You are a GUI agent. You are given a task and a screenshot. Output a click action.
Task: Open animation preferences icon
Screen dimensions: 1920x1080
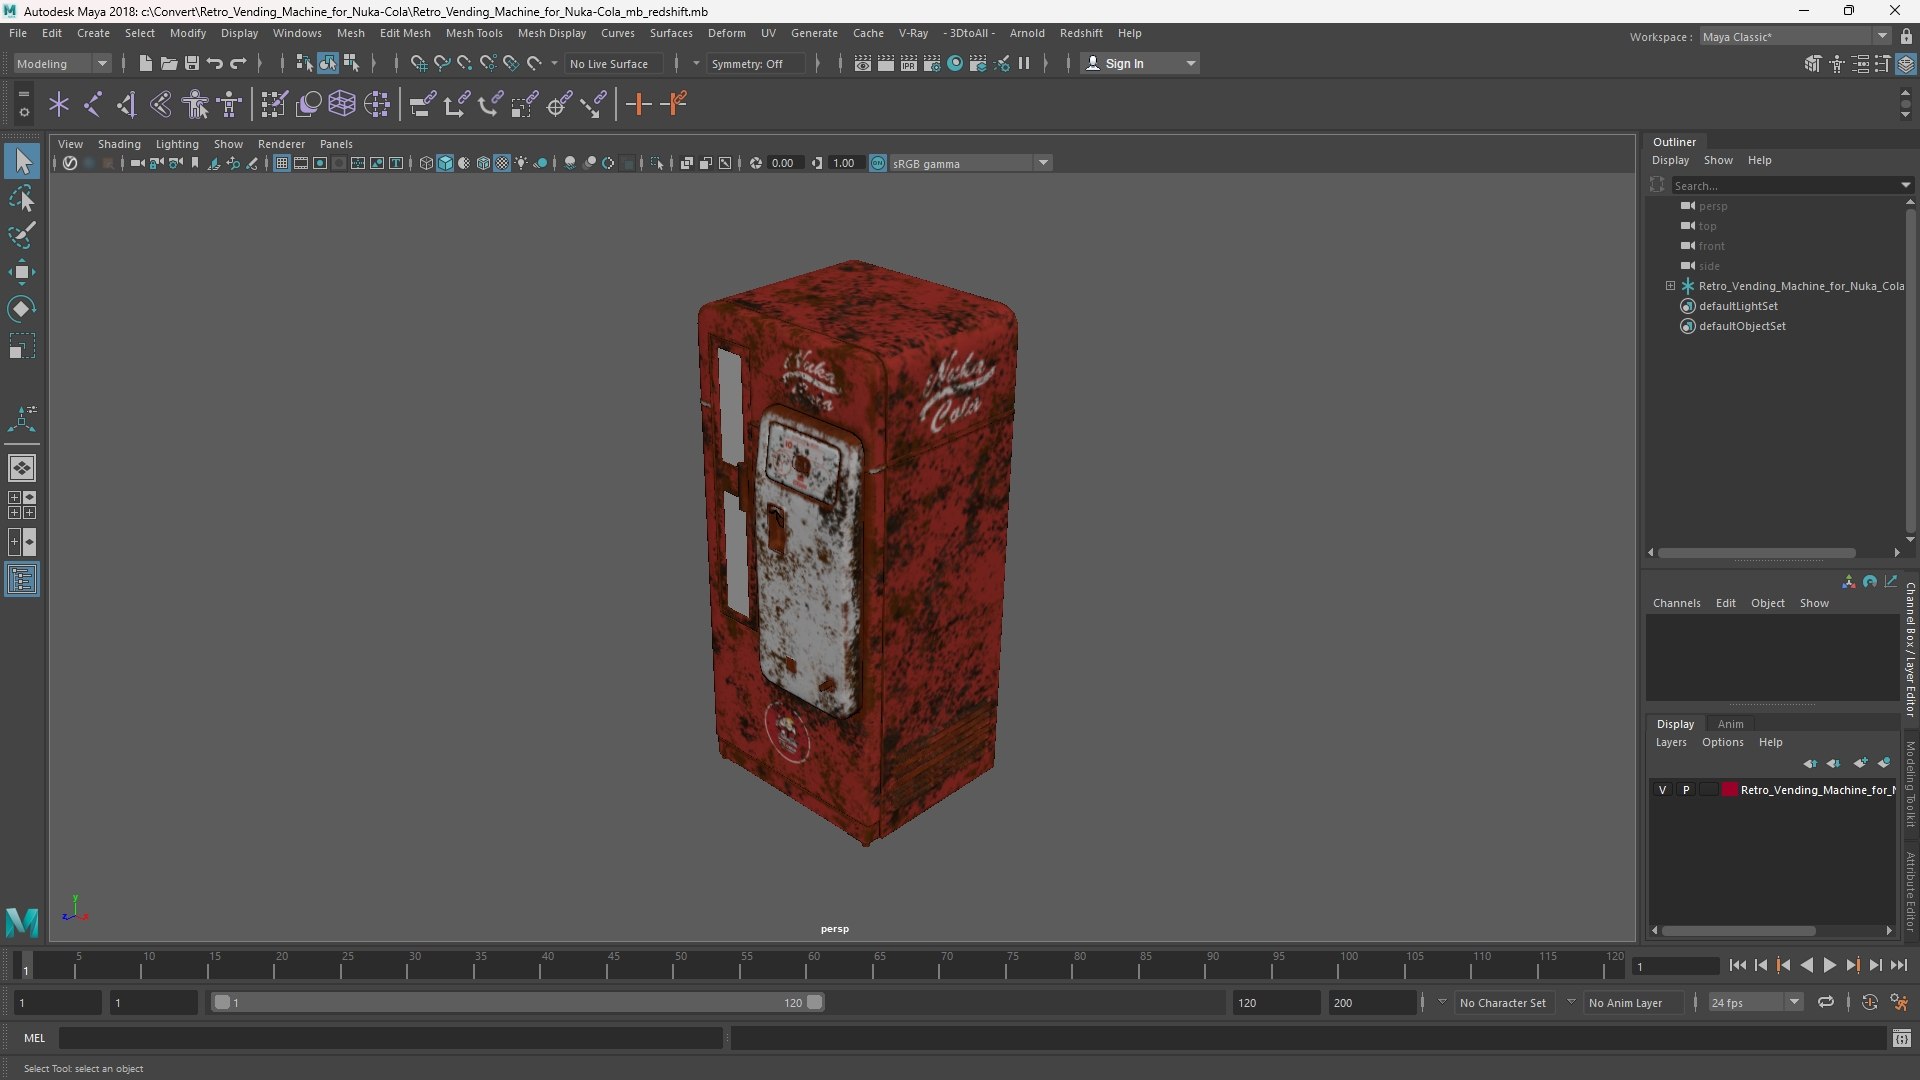(x=1899, y=1002)
